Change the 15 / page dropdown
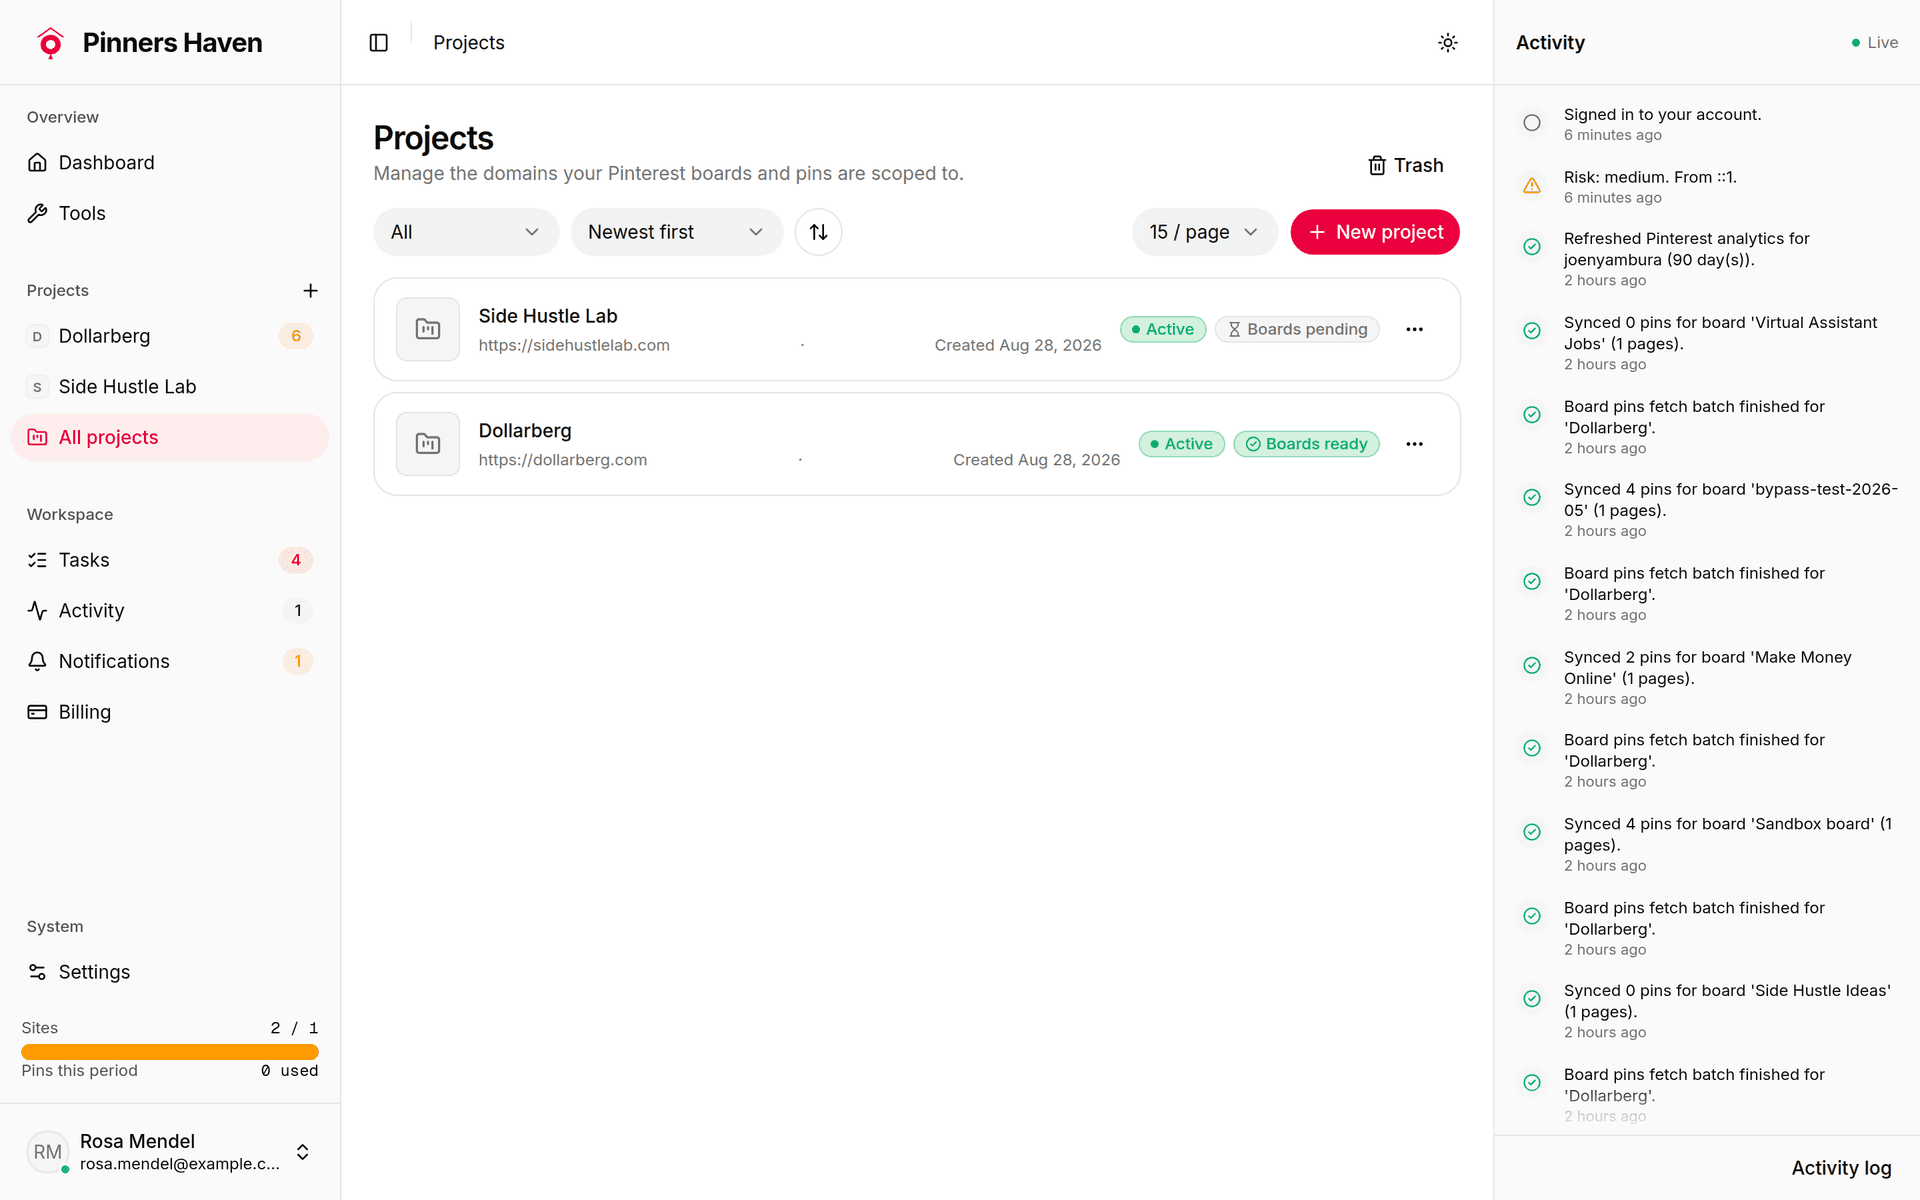Image resolution: width=1920 pixels, height=1200 pixels. [x=1204, y=232]
